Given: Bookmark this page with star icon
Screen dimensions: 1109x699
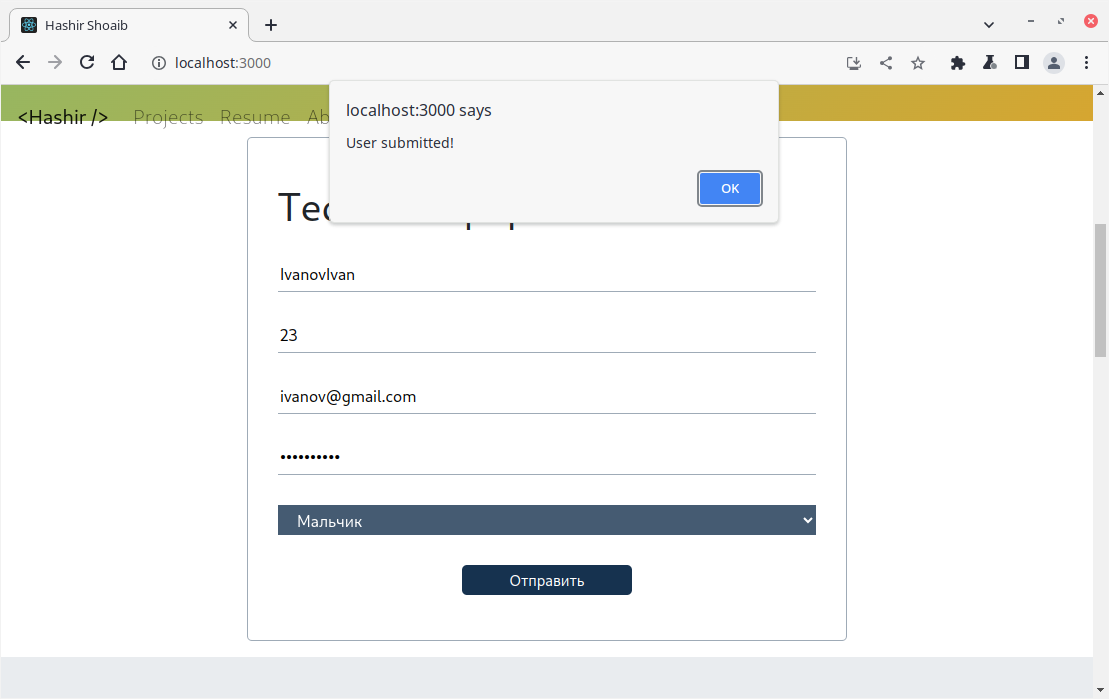Looking at the screenshot, I should (x=918, y=63).
